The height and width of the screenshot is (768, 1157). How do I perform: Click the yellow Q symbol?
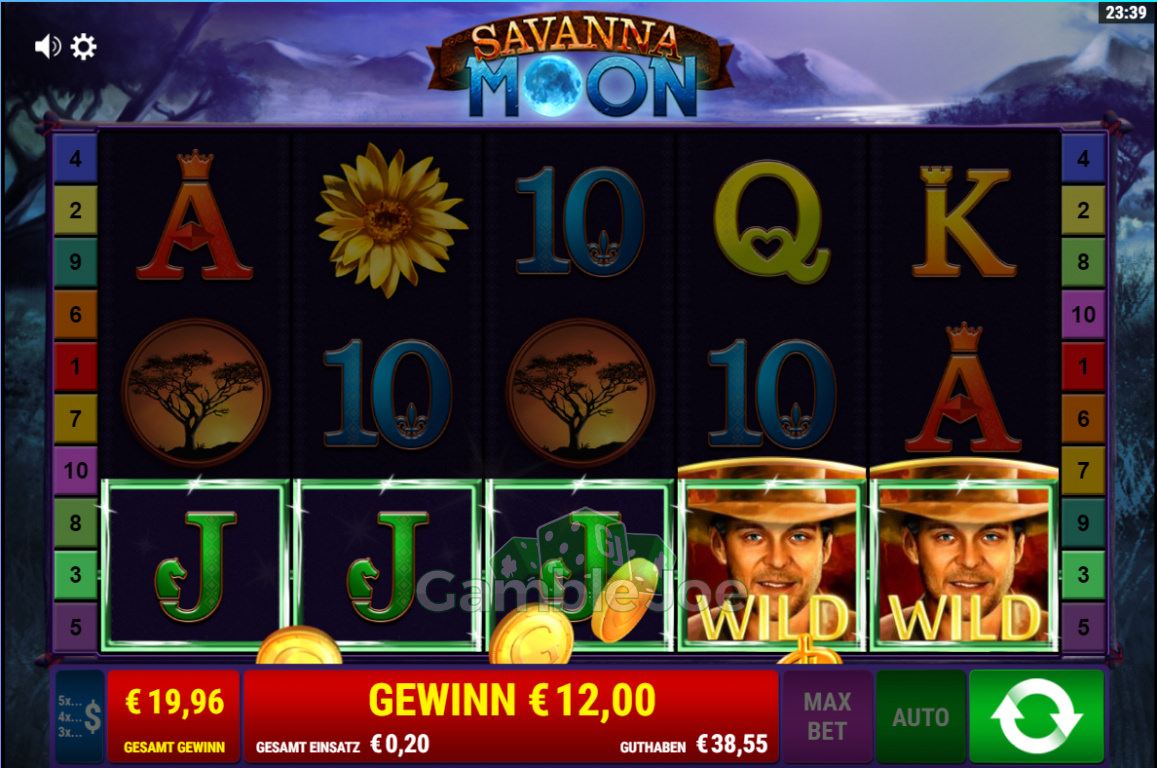tap(771, 221)
